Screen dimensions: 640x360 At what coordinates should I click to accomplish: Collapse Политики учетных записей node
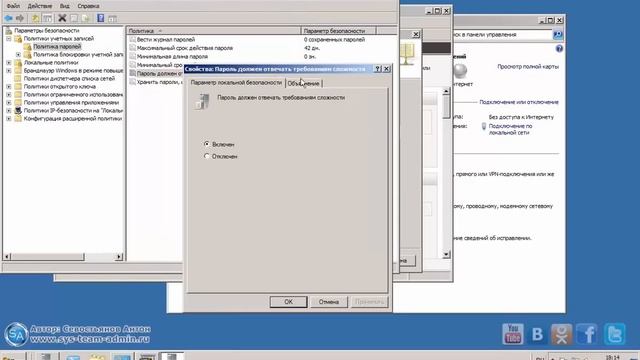point(9,39)
